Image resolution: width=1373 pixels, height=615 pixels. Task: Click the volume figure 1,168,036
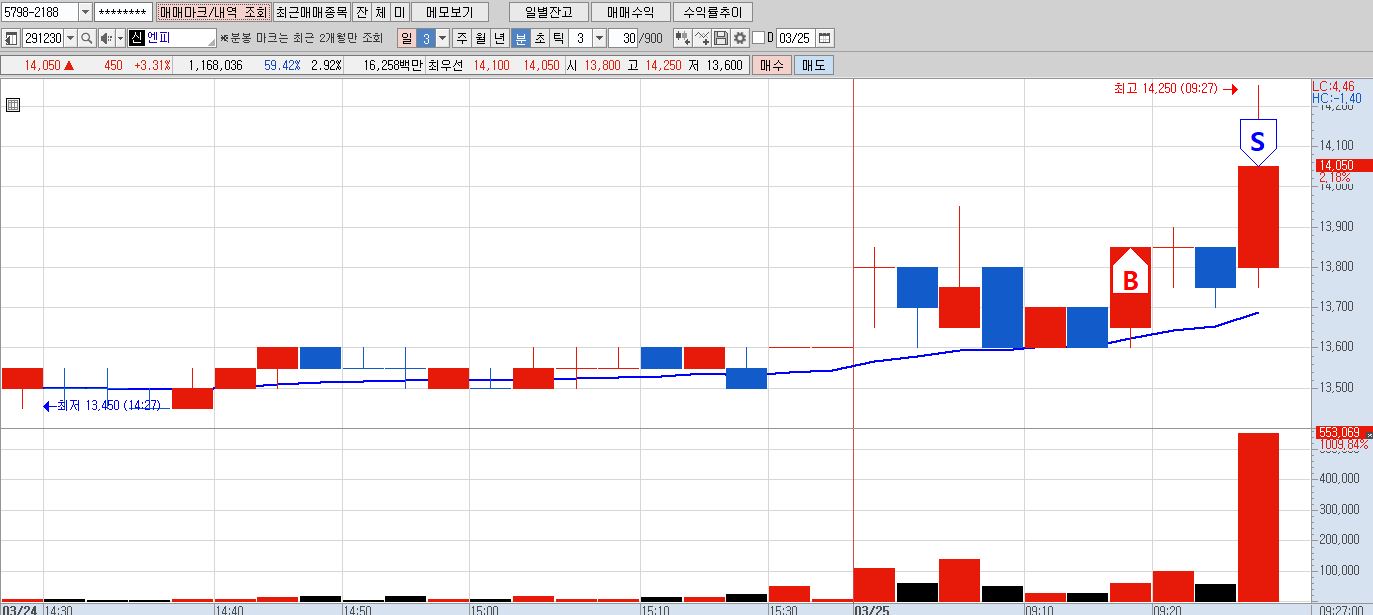pos(215,65)
